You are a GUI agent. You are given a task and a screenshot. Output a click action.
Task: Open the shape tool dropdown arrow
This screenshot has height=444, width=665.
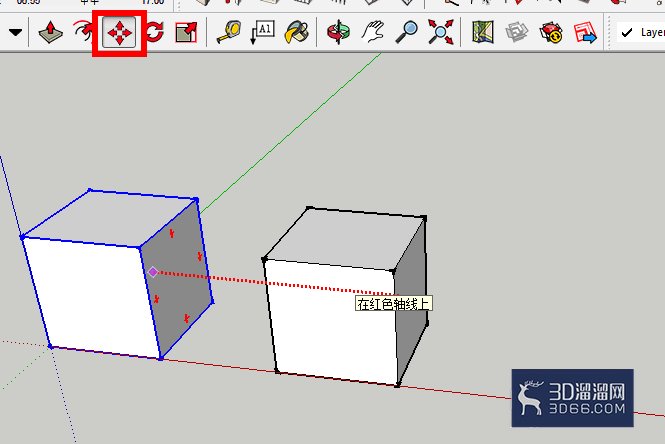point(16,32)
